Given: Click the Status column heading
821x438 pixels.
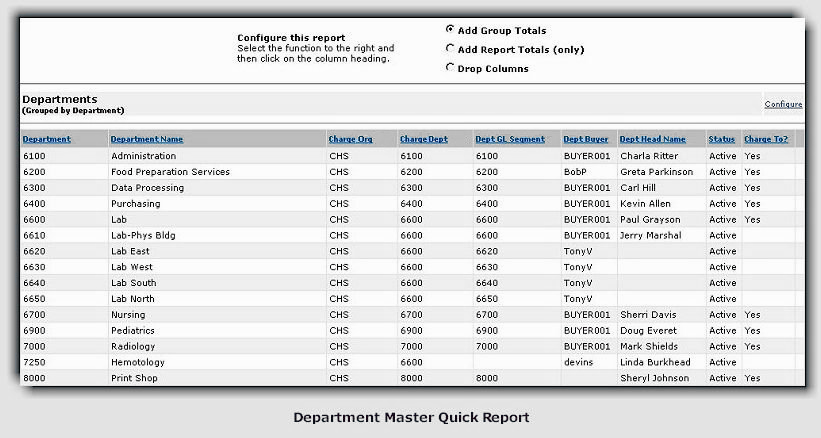Looking at the screenshot, I should 721,139.
